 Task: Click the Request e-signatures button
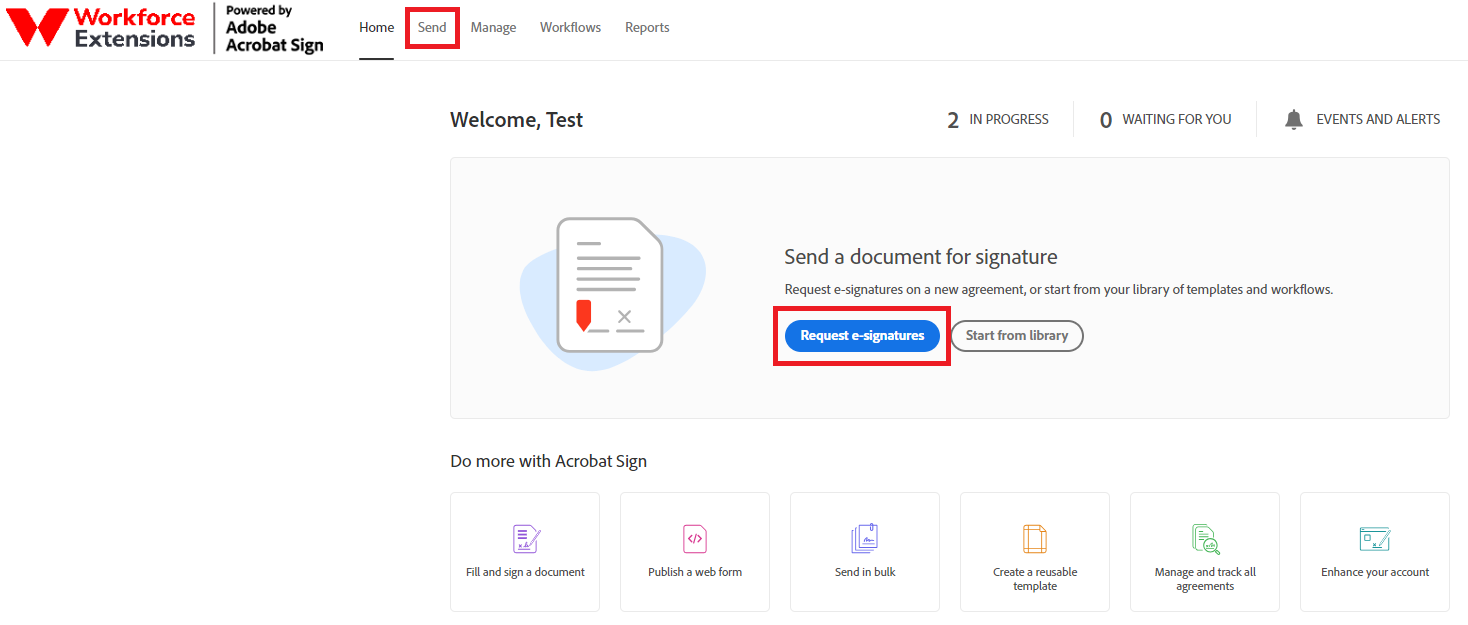pyautogui.click(x=862, y=336)
